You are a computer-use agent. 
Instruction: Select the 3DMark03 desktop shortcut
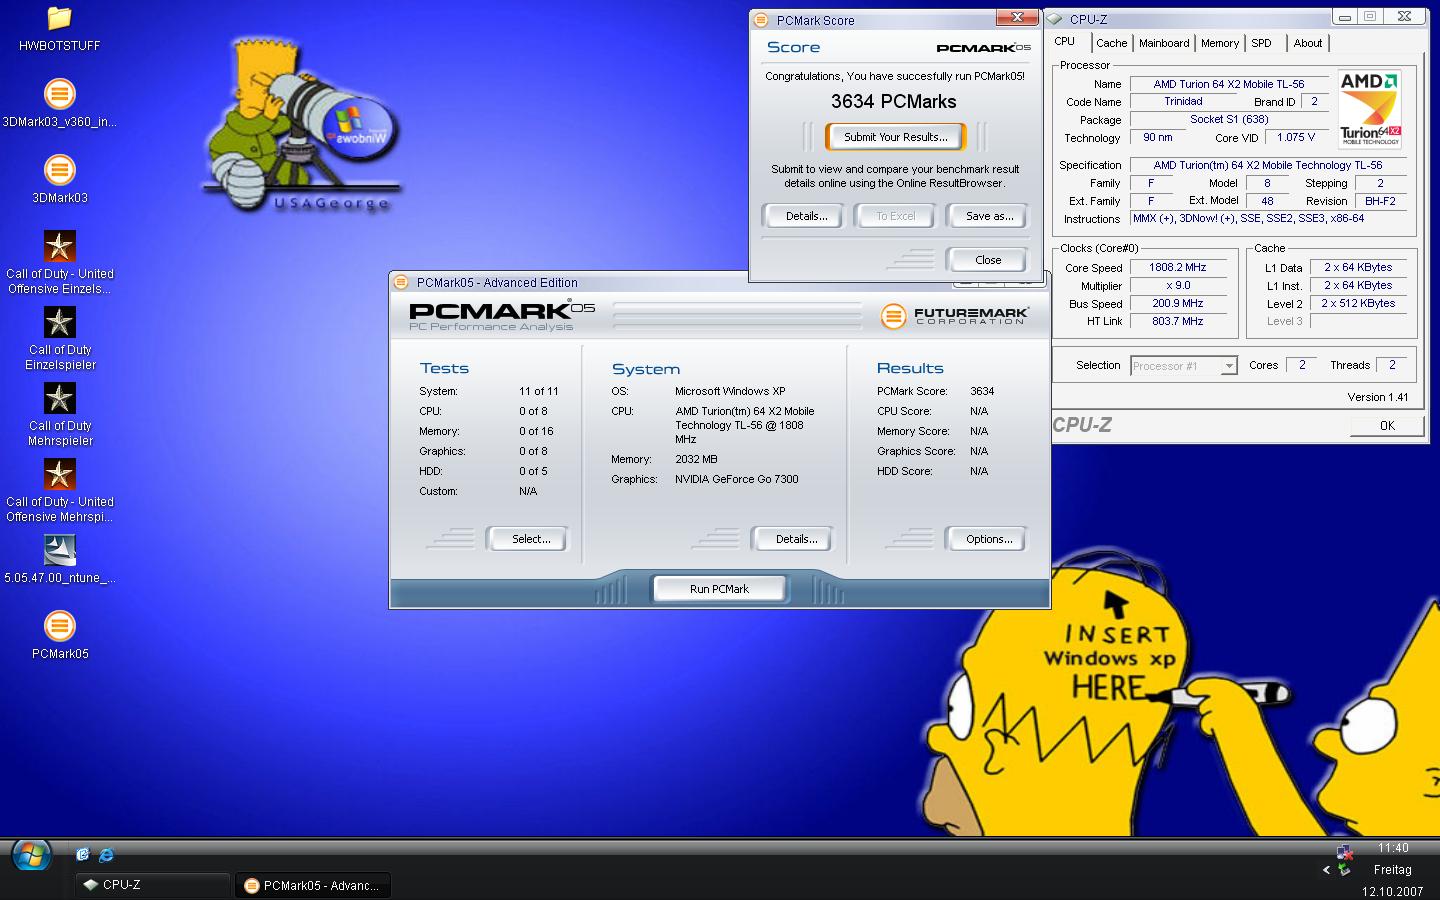click(59, 170)
